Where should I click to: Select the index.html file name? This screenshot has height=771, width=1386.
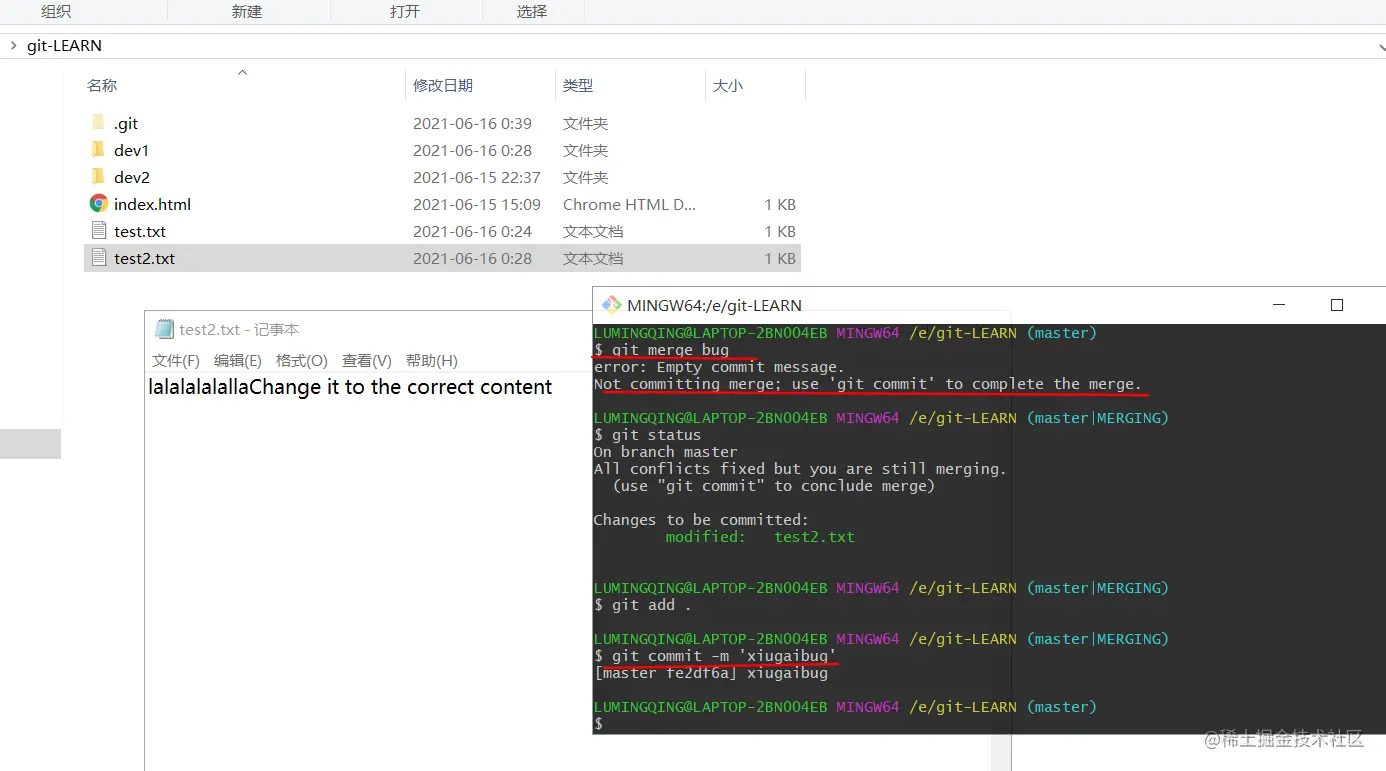[152, 205]
